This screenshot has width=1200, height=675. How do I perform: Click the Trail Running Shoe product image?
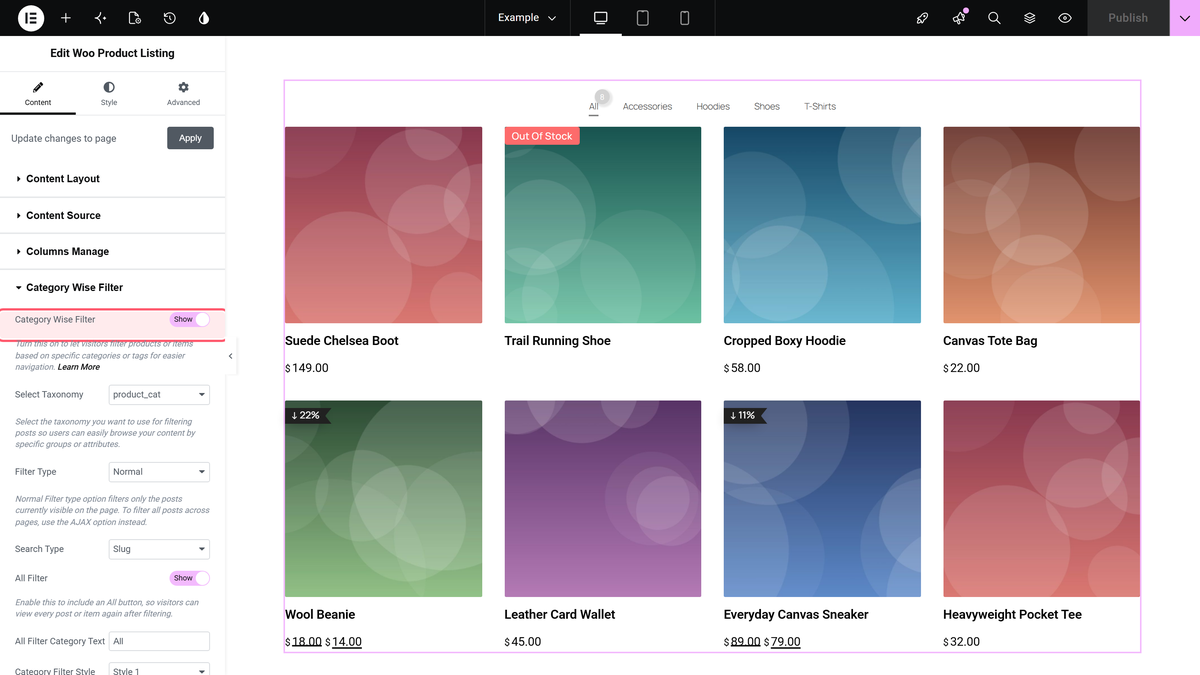pyautogui.click(x=603, y=225)
